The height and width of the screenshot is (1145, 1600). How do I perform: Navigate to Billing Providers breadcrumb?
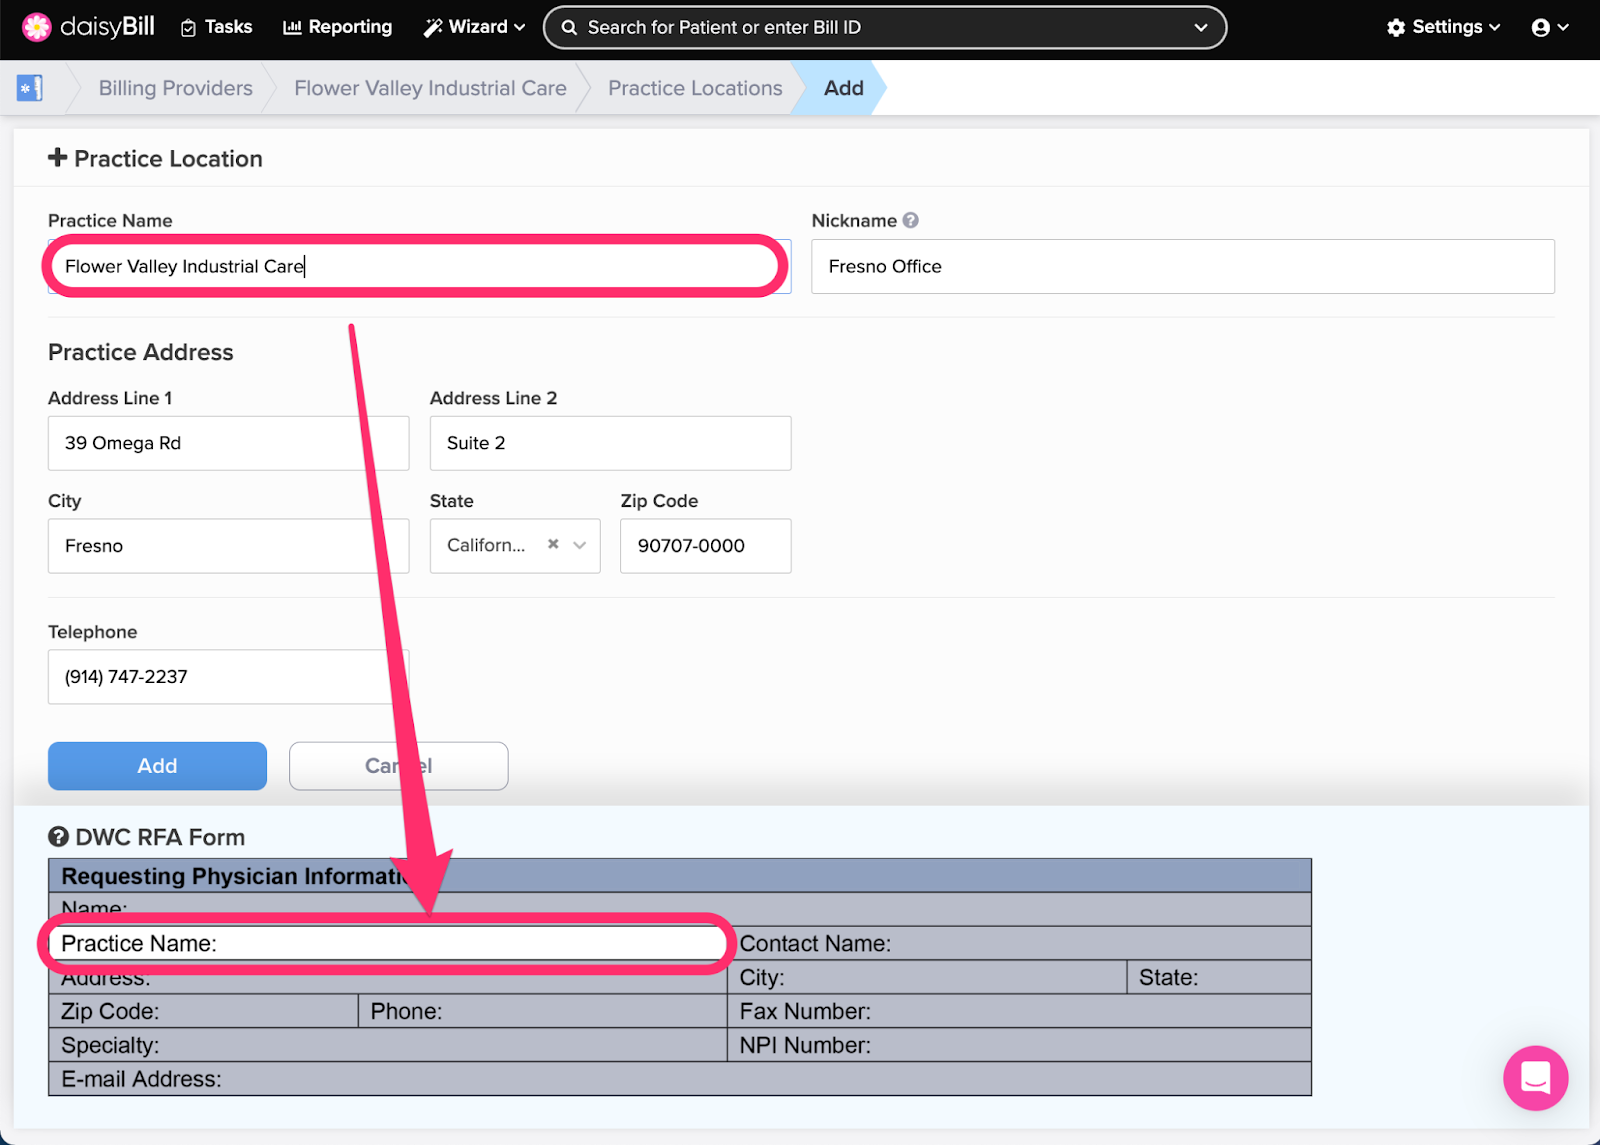(x=175, y=88)
